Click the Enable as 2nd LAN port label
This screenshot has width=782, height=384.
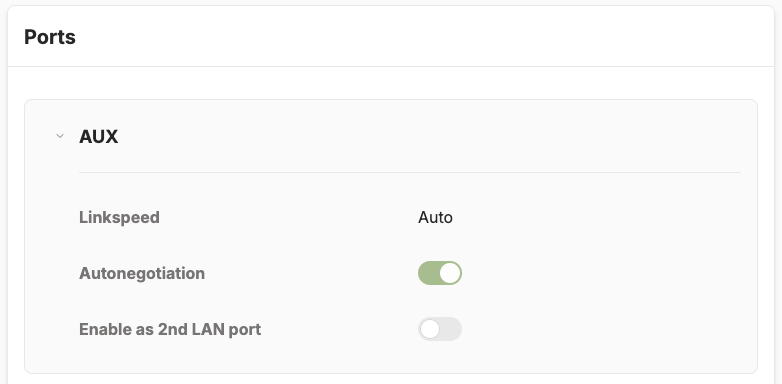tap(170, 329)
